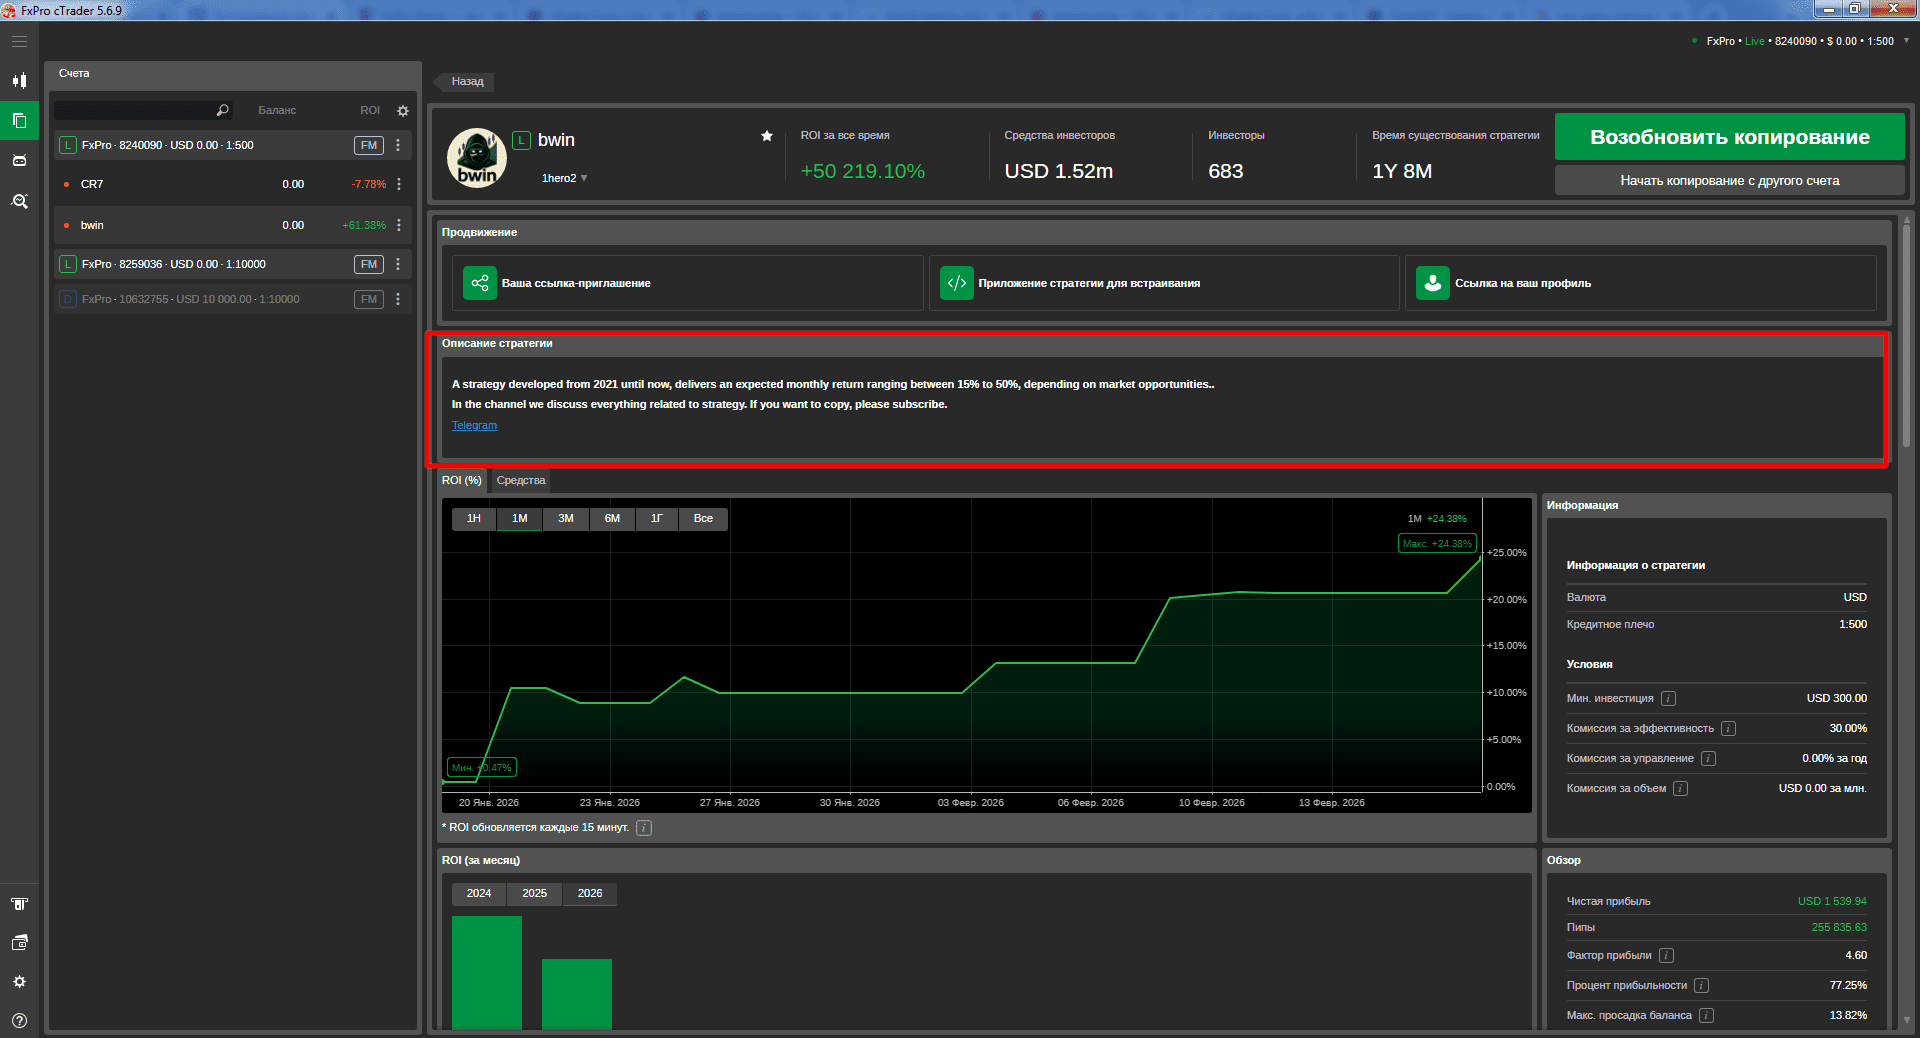Screen dimensions: 1920x1038
Task: Open options menu for FxPro 10632755 account
Action: pos(398,299)
